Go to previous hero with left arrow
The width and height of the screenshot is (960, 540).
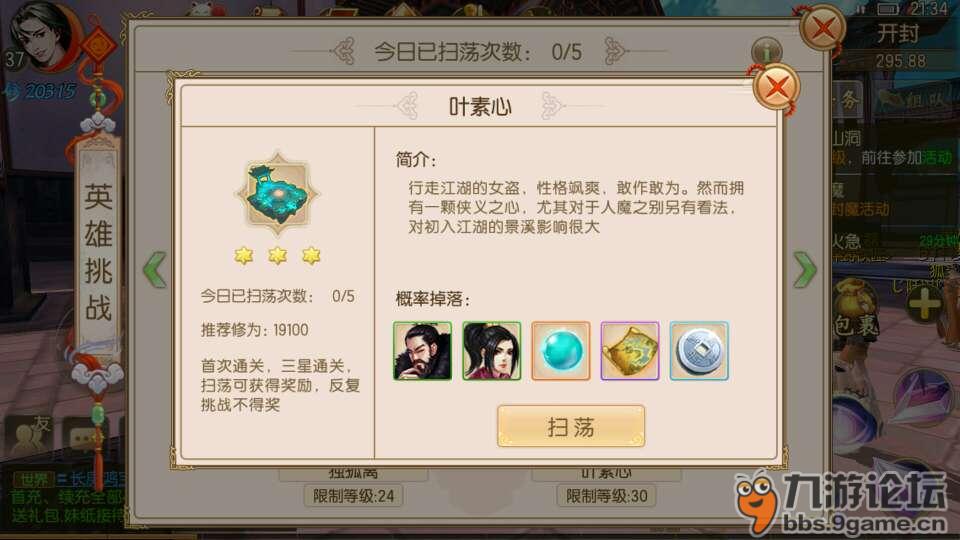click(x=154, y=269)
